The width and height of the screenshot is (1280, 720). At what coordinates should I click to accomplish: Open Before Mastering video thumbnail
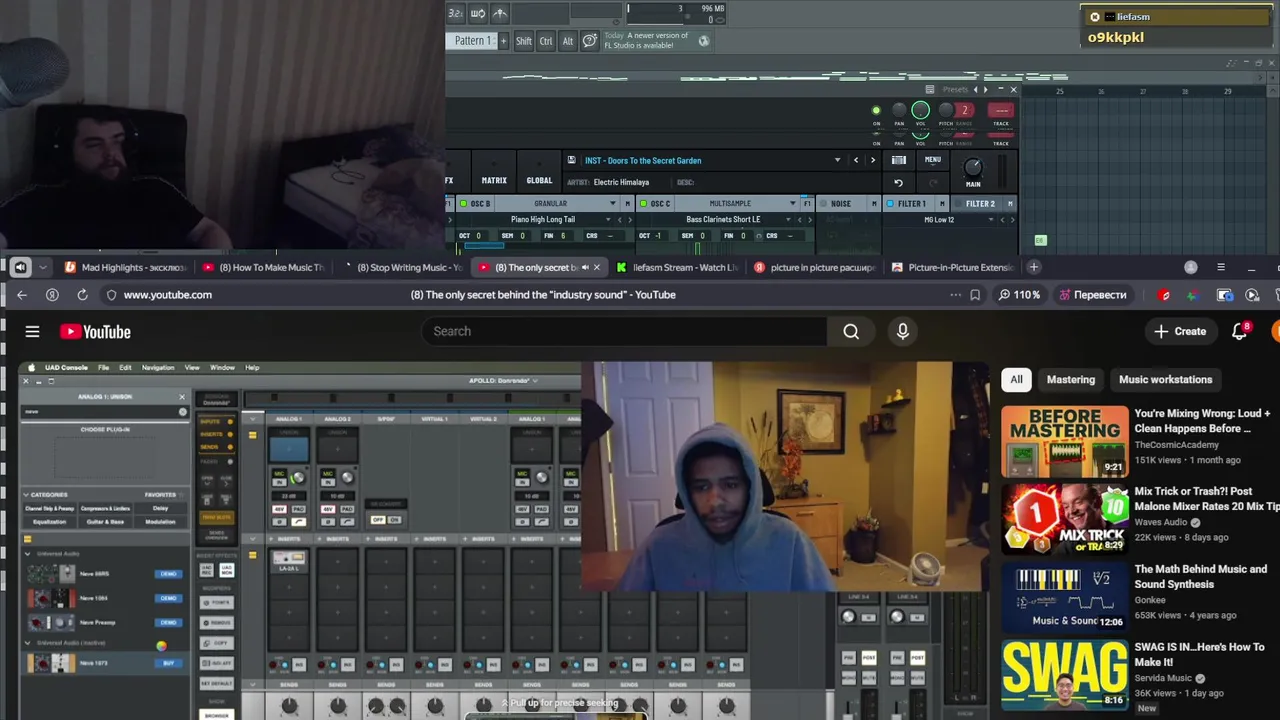pyautogui.click(x=1065, y=441)
